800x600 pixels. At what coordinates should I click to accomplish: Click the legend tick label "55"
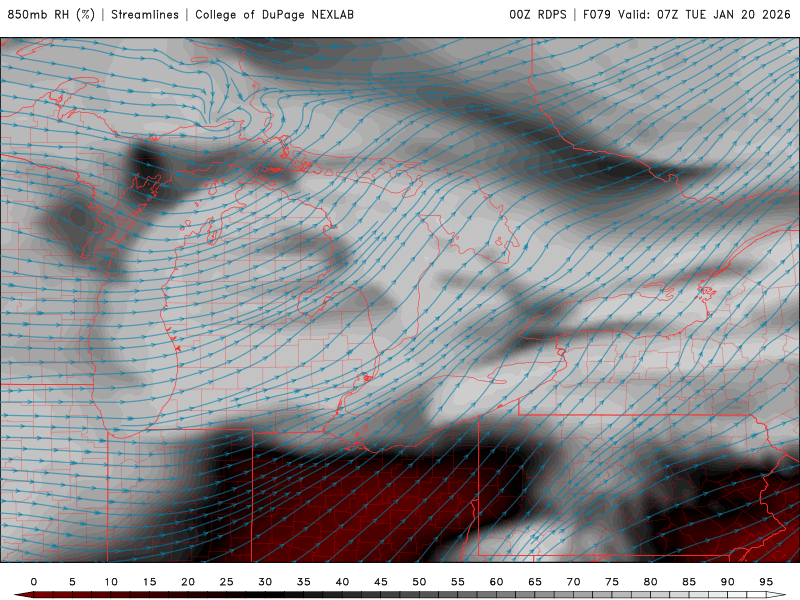(x=458, y=582)
